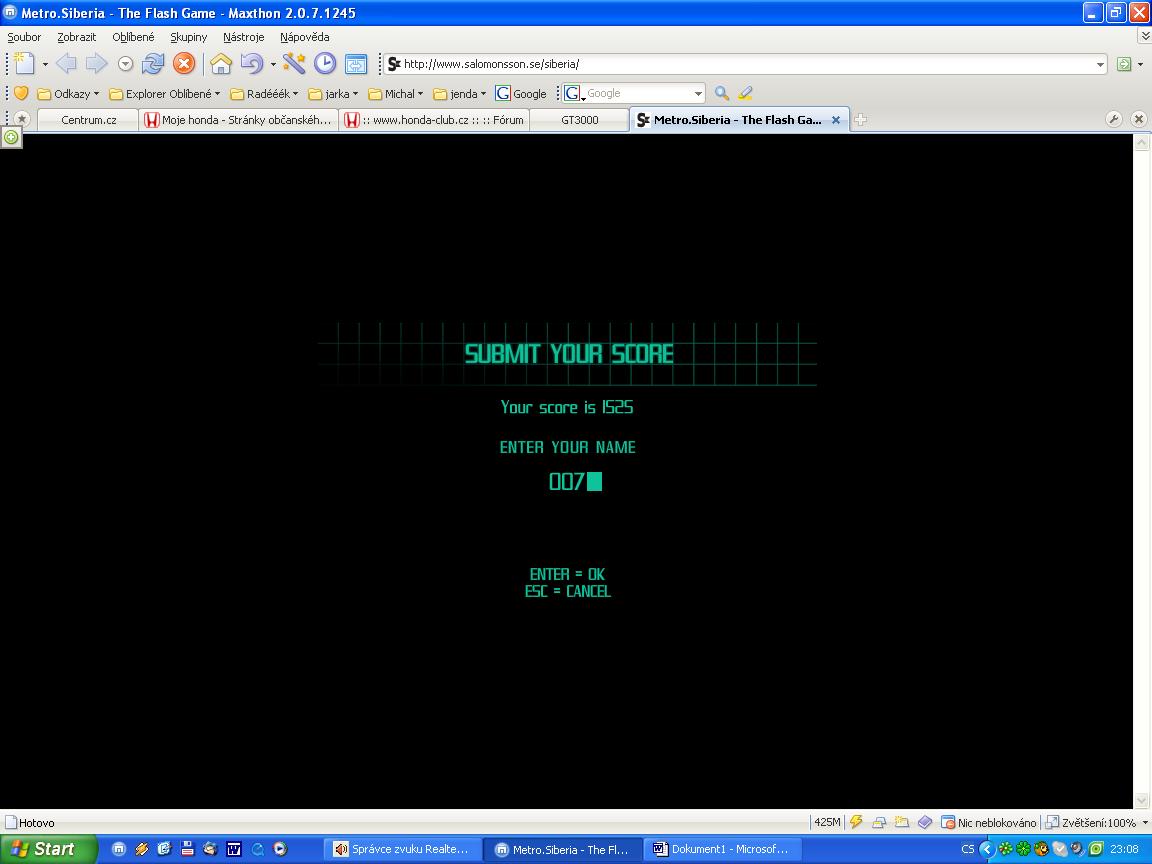Expand the address bar URL dropdown
1152x864 pixels.
(1100, 64)
